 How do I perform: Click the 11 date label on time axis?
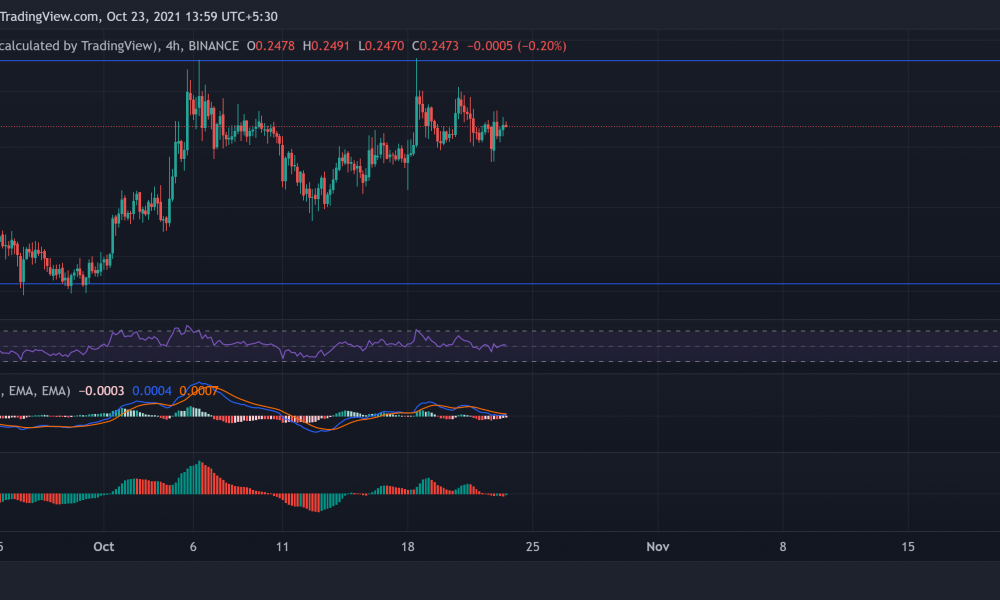tap(283, 546)
